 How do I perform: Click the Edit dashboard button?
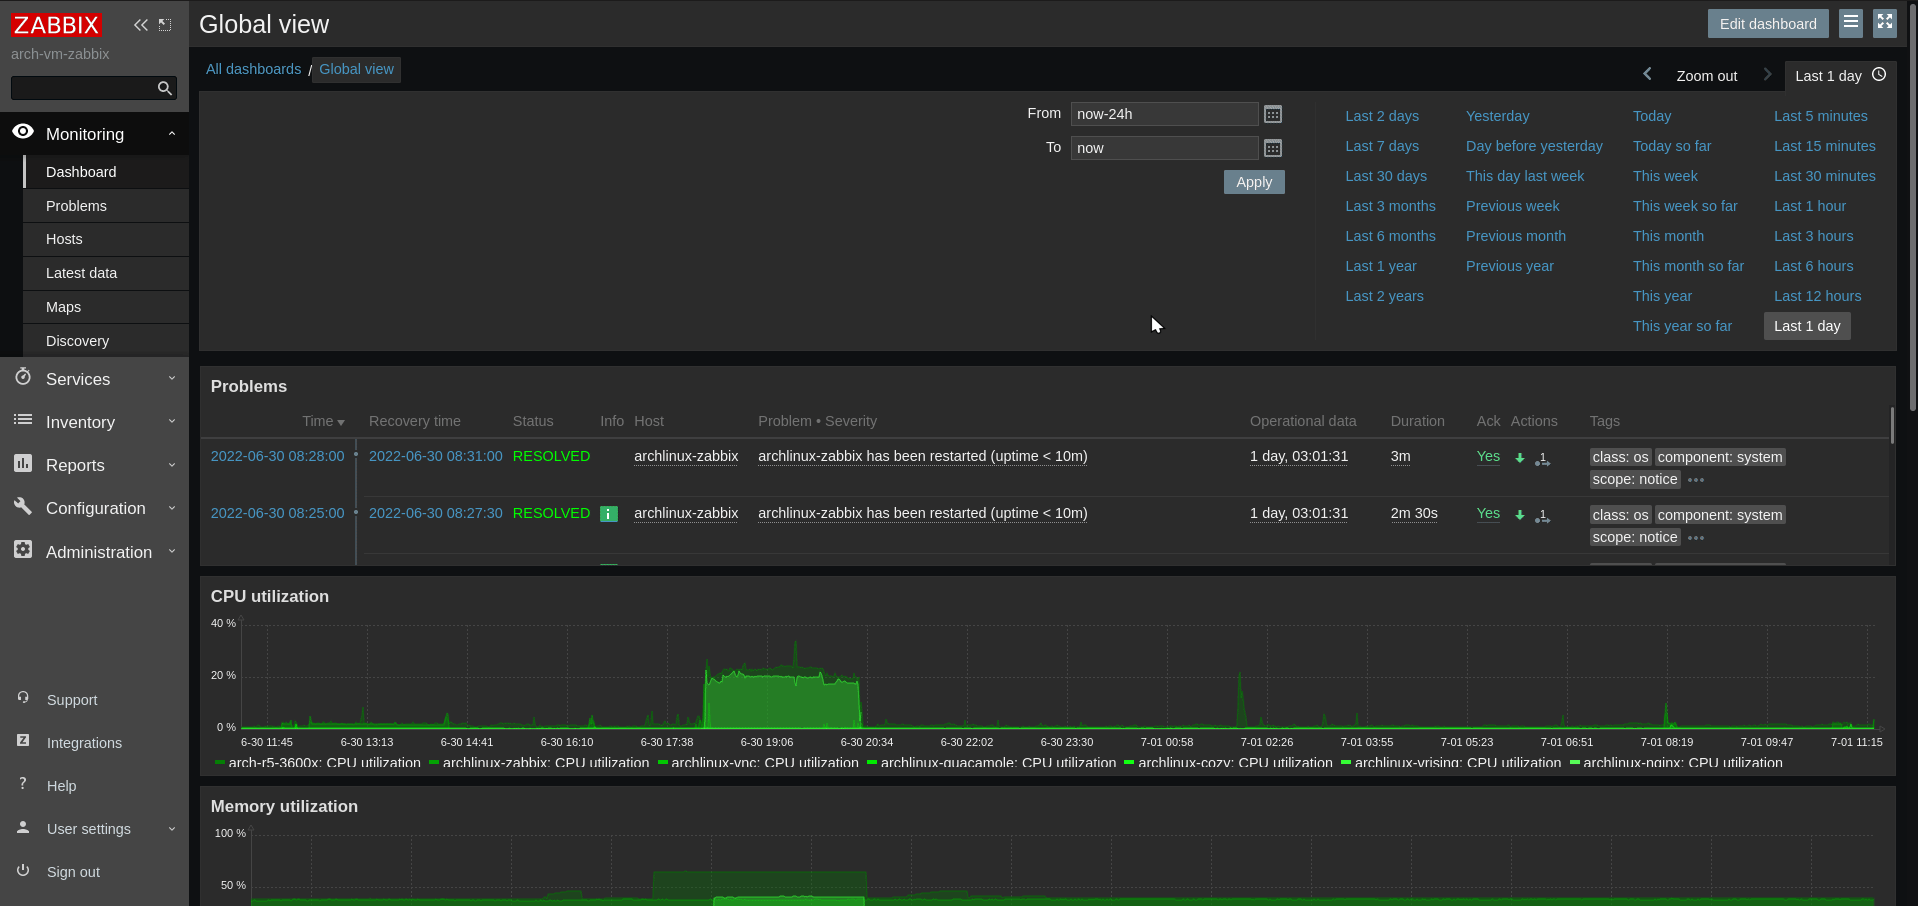click(x=1768, y=23)
